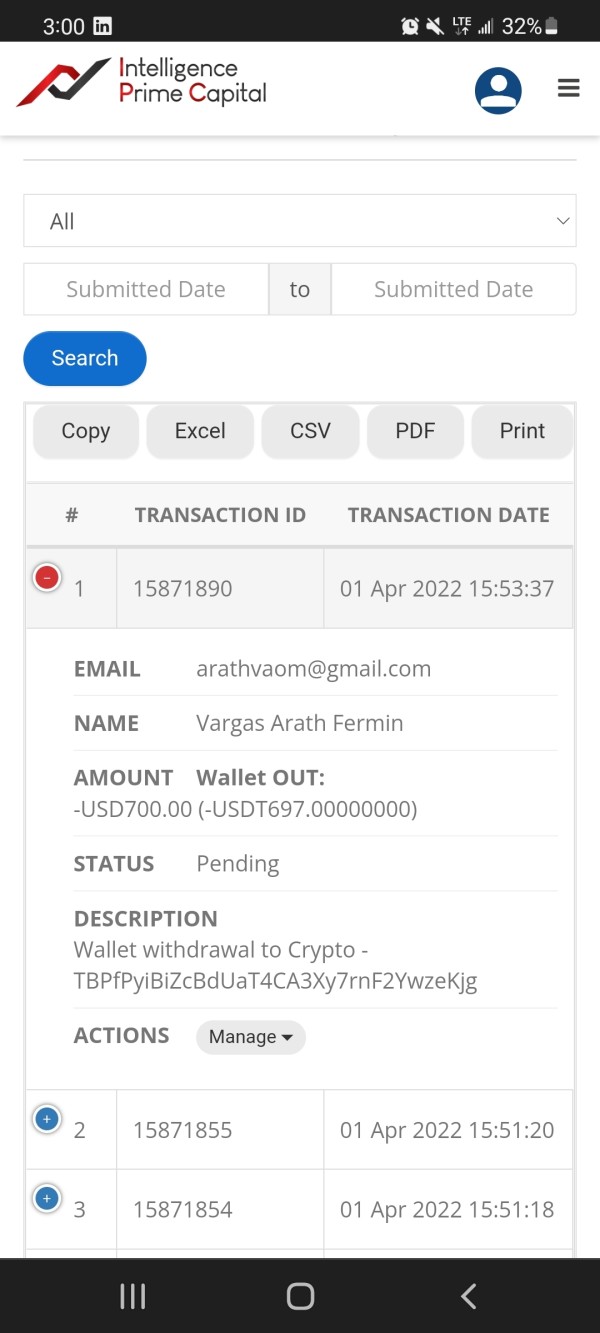Sort by Transaction ID column header
600x1333 pixels.
[x=220, y=515]
